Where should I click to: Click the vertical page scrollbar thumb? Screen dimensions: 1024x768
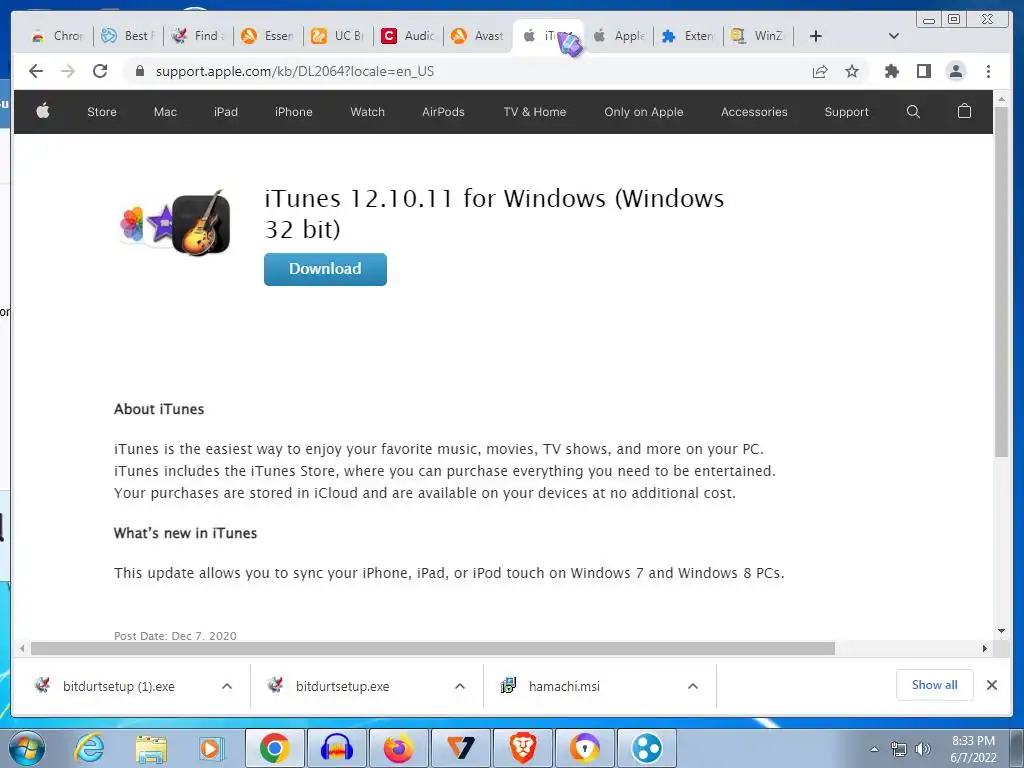click(1001, 281)
